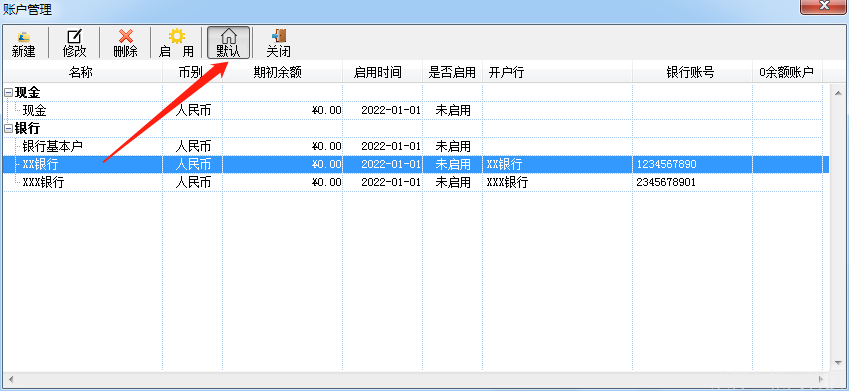The height and width of the screenshot is (391, 849).
Task: Activate account with 启用 sun icon
Action: pyautogui.click(x=176, y=43)
